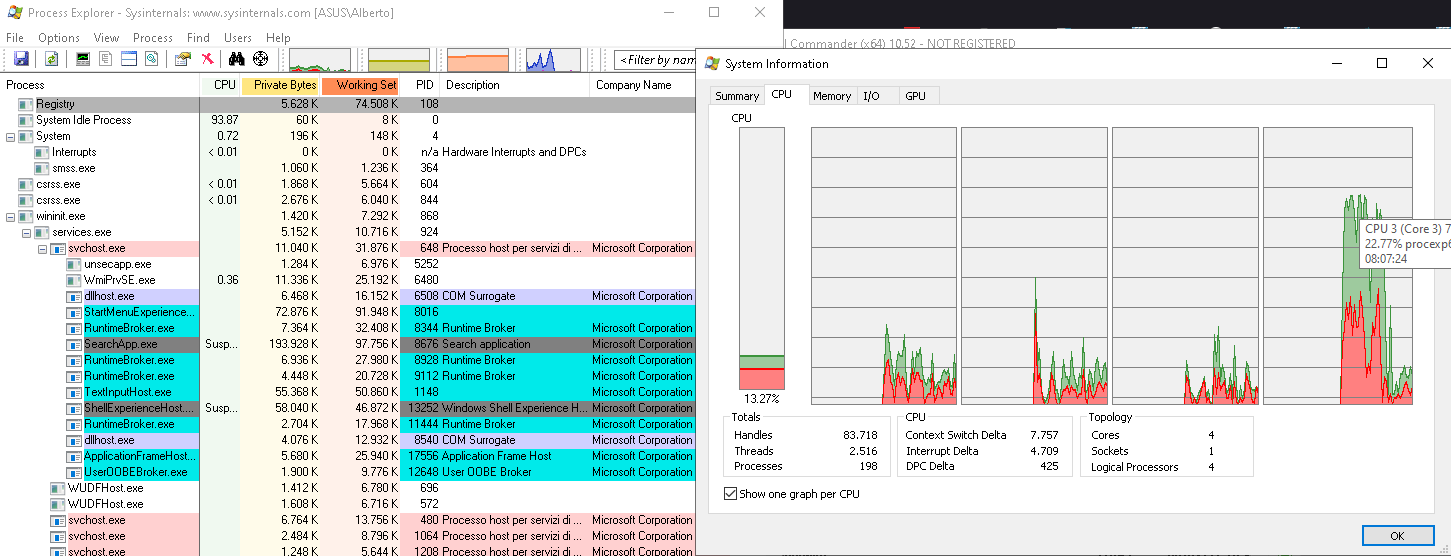Image resolution: width=1451 pixels, height=556 pixels.
Task: Sort by the Company Name column header
Action: click(642, 85)
